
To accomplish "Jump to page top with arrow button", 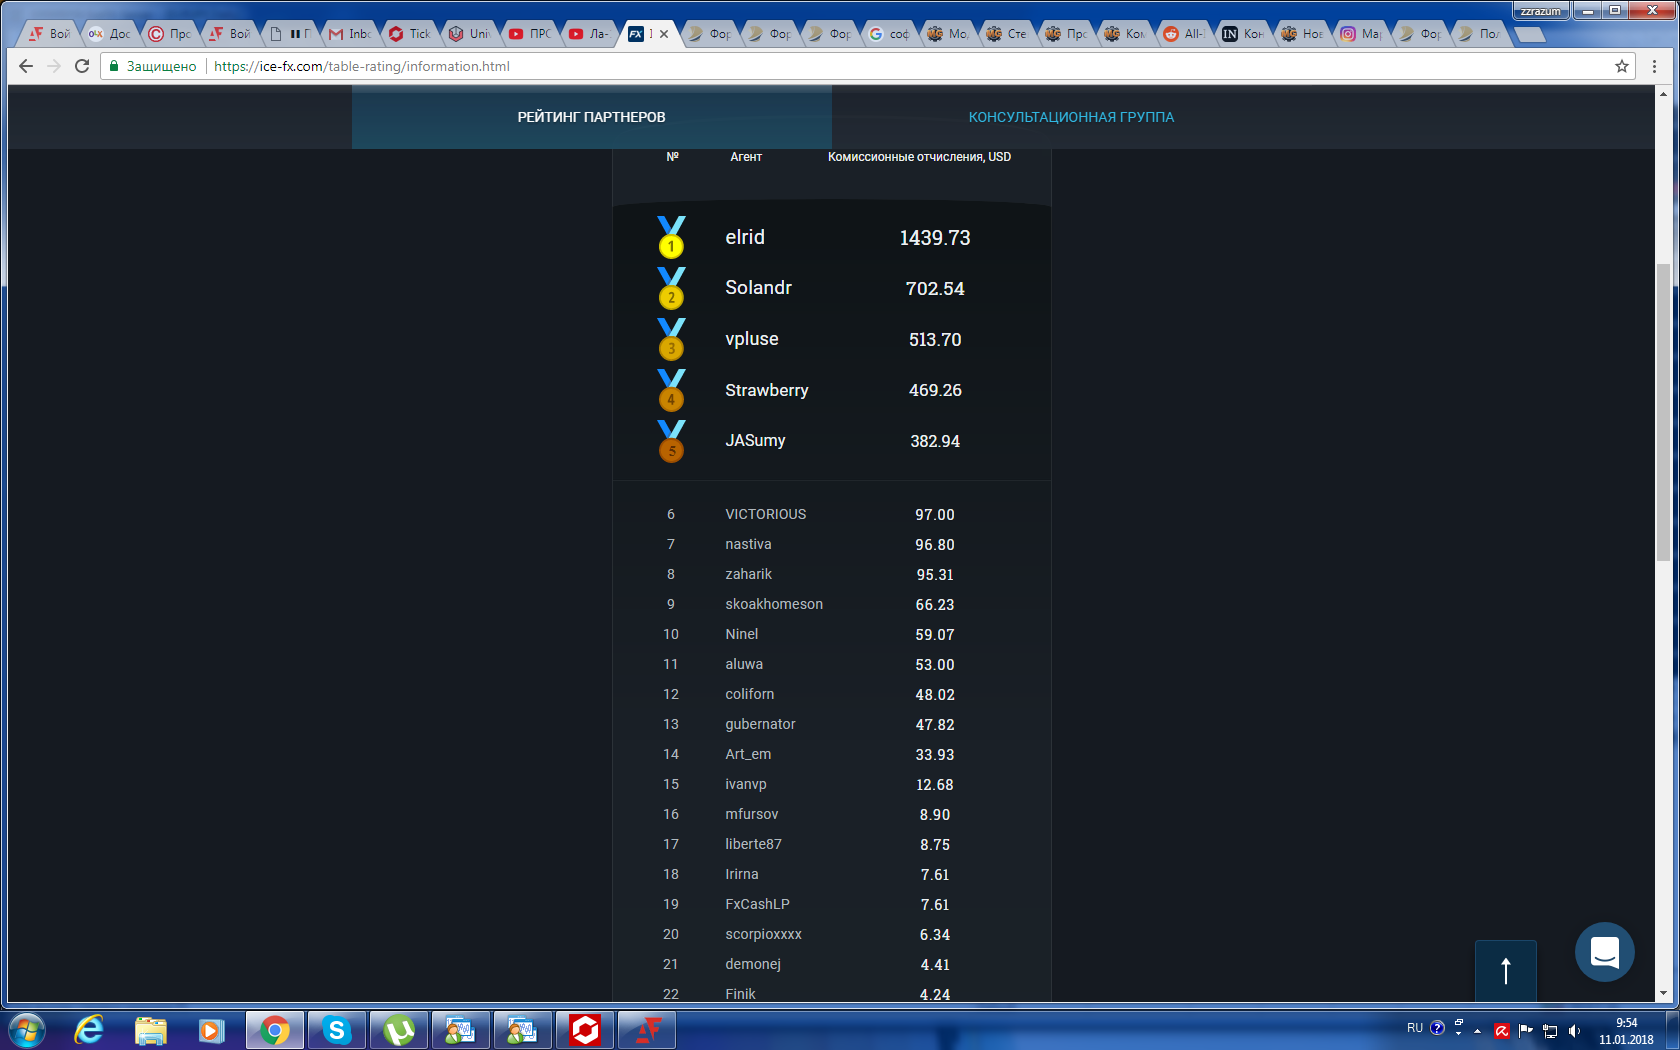I will pos(1506,970).
